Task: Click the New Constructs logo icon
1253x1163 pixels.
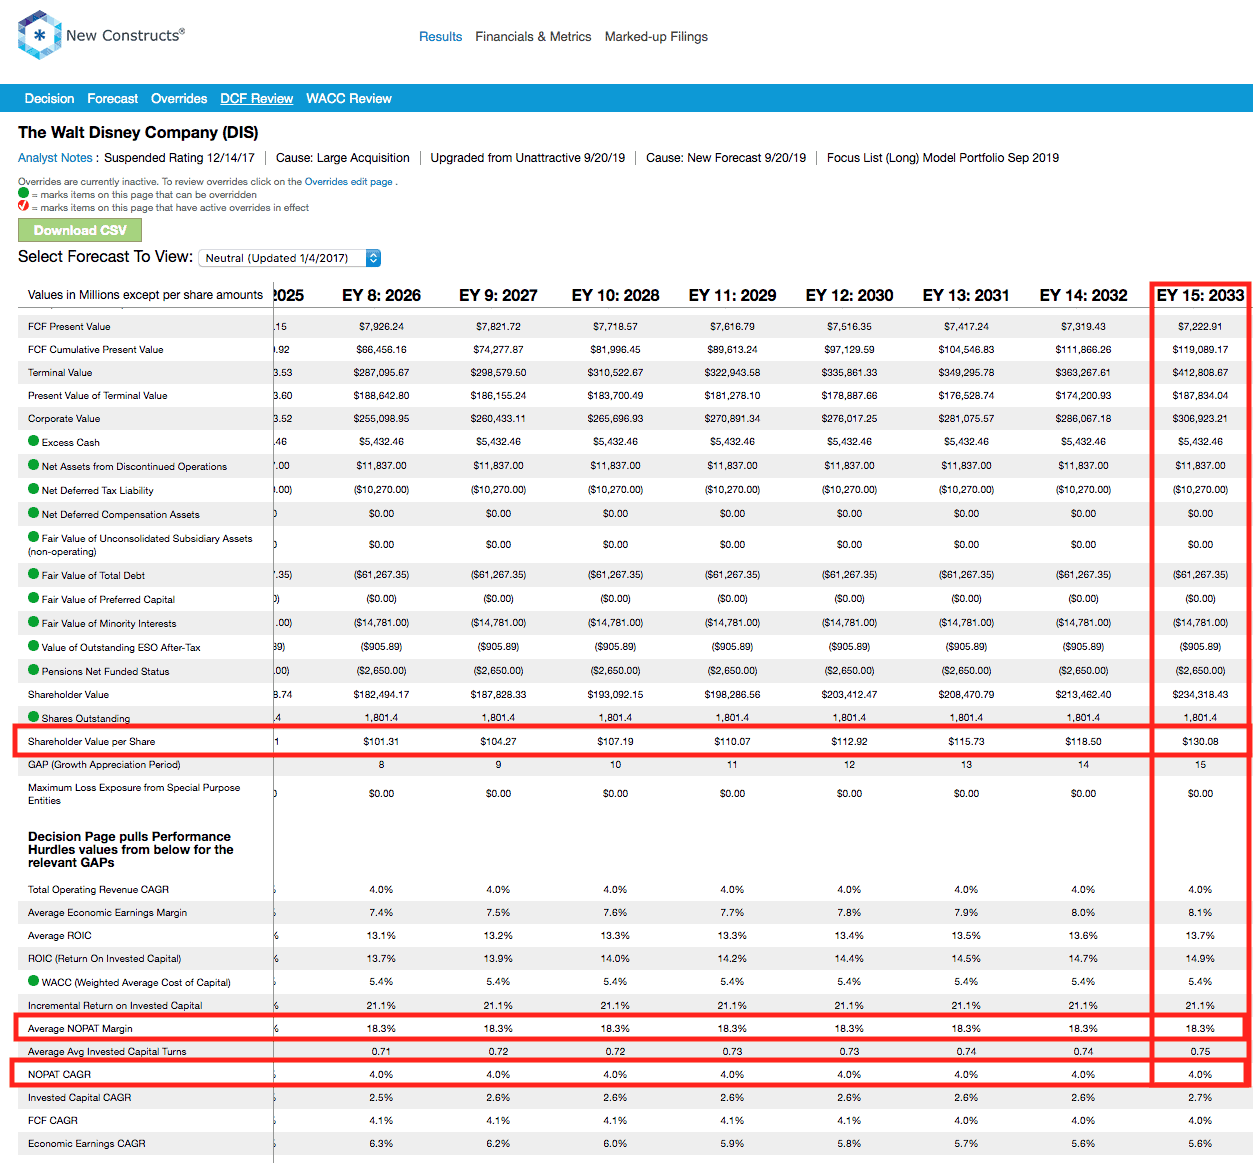Action: click(x=40, y=36)
